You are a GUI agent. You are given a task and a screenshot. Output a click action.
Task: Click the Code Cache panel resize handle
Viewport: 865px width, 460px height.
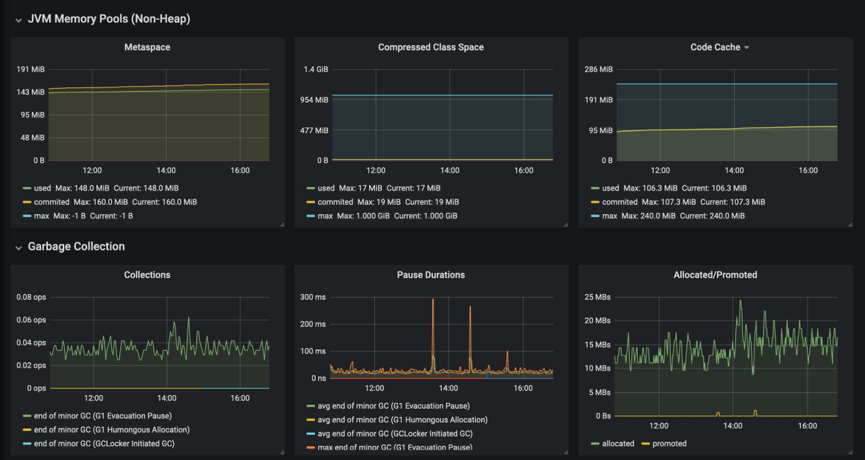point(849,225)
